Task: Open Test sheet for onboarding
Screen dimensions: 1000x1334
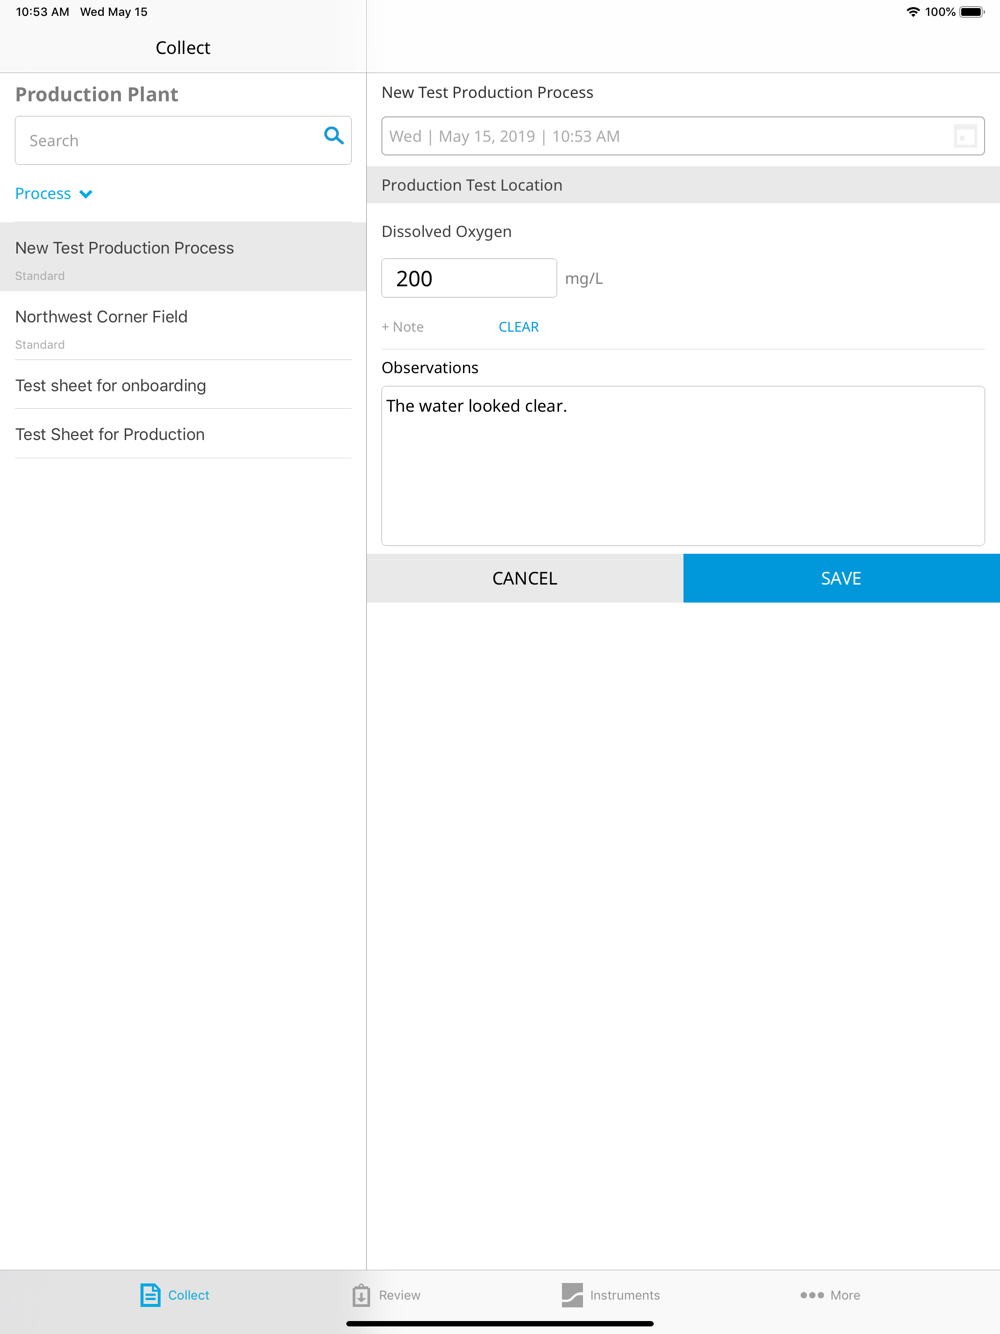Action: pos(183,385)
